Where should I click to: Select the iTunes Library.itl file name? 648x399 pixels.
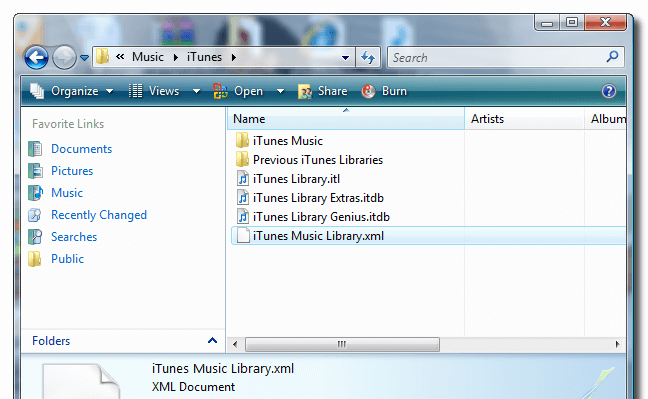click(x=296, y=179)
